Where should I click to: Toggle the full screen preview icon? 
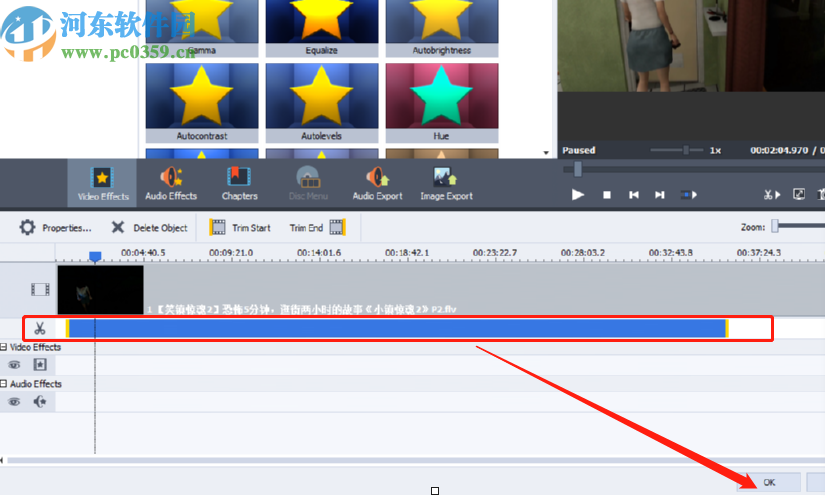[799, 195]
